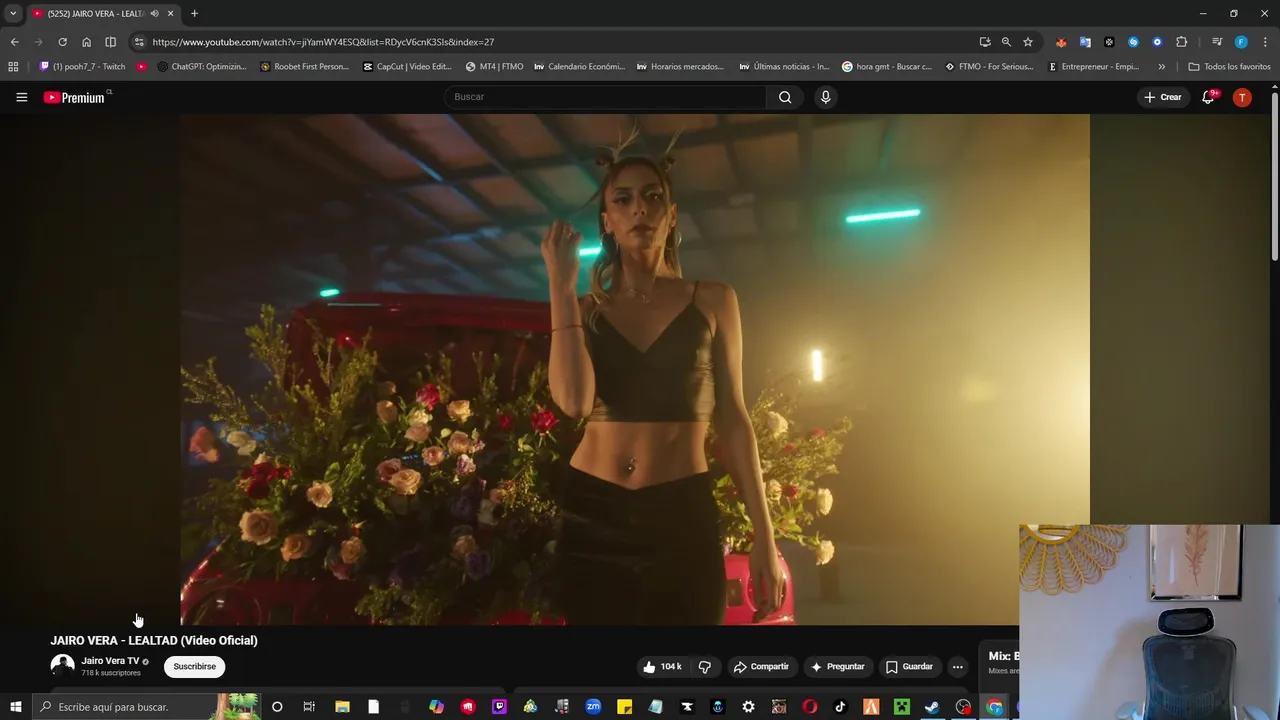
Task: Mute the playing tab's speaker icon
Action: point(154,14)
